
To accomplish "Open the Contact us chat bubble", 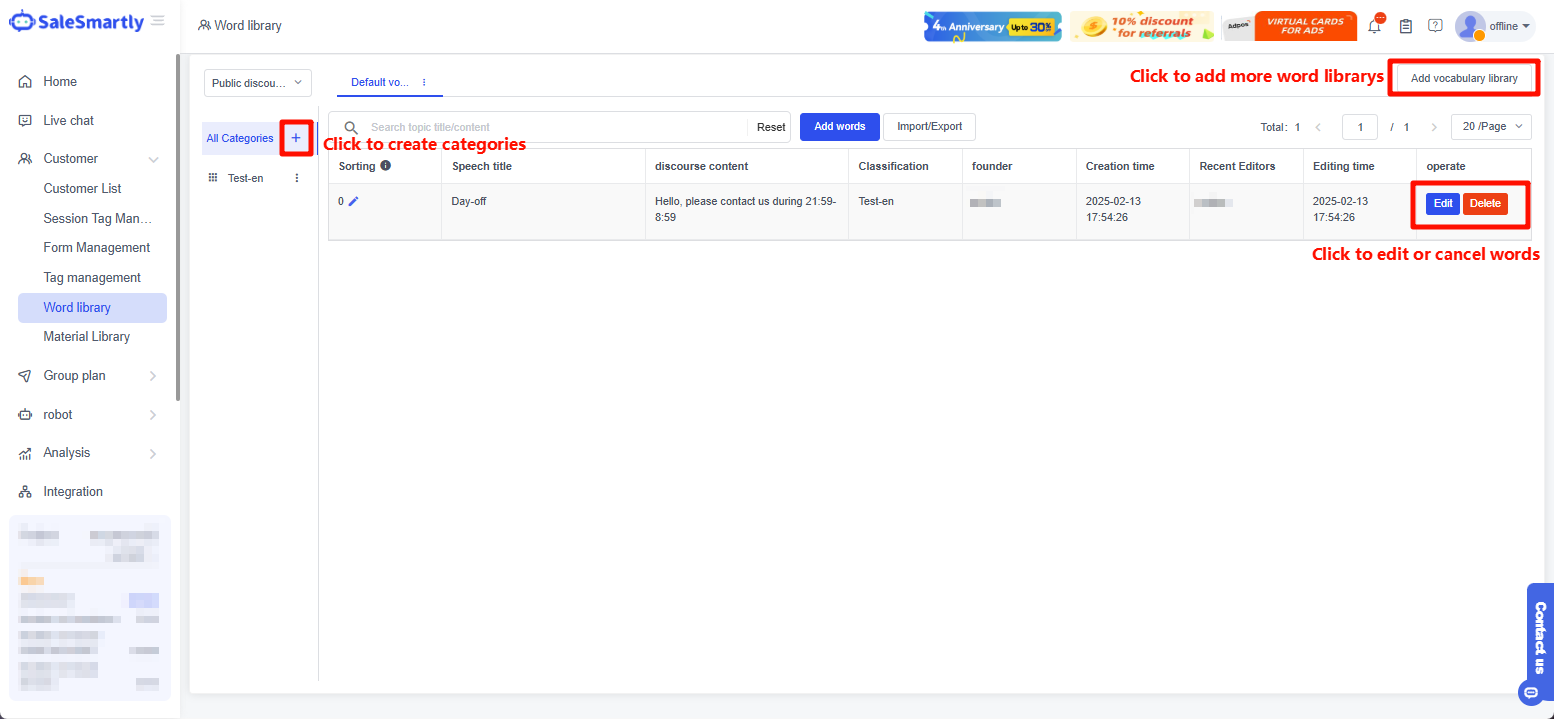I will coord(1531,692).
